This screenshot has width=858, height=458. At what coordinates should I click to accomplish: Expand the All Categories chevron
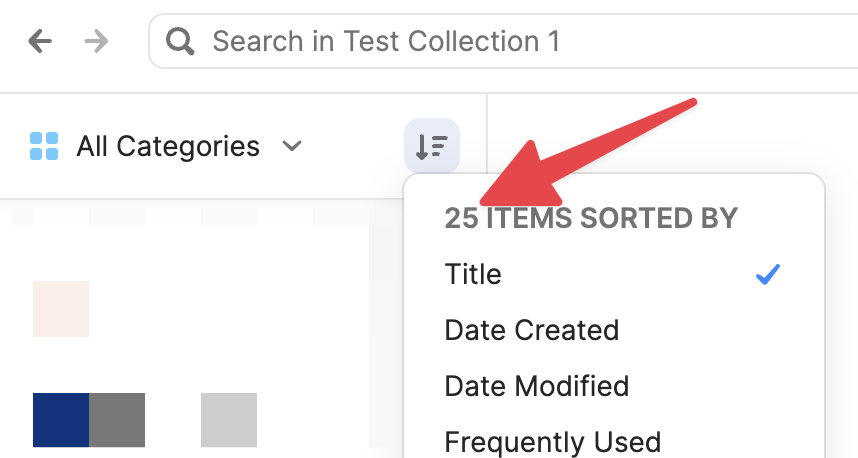pos(292,146)
